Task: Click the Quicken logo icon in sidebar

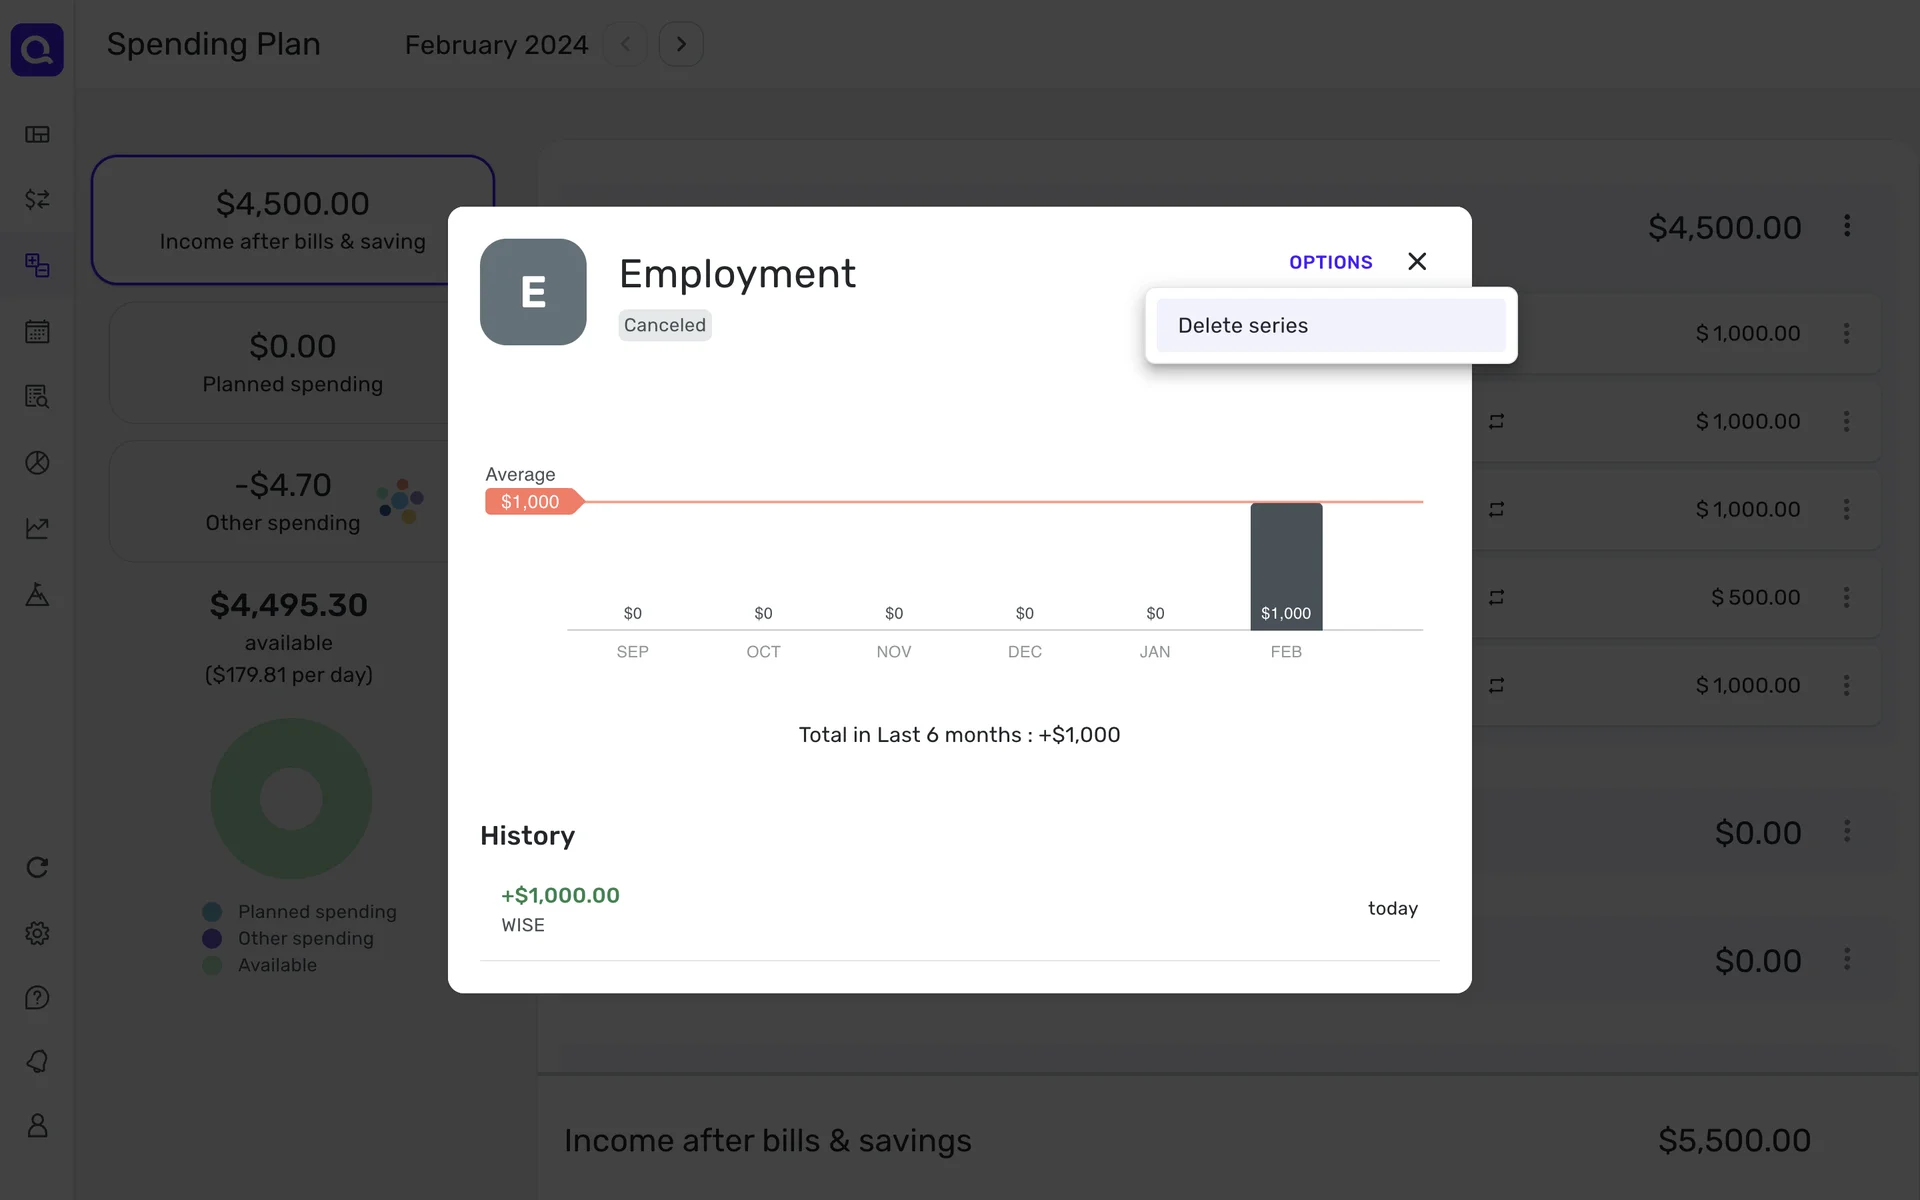Action: tap(37, 49)
